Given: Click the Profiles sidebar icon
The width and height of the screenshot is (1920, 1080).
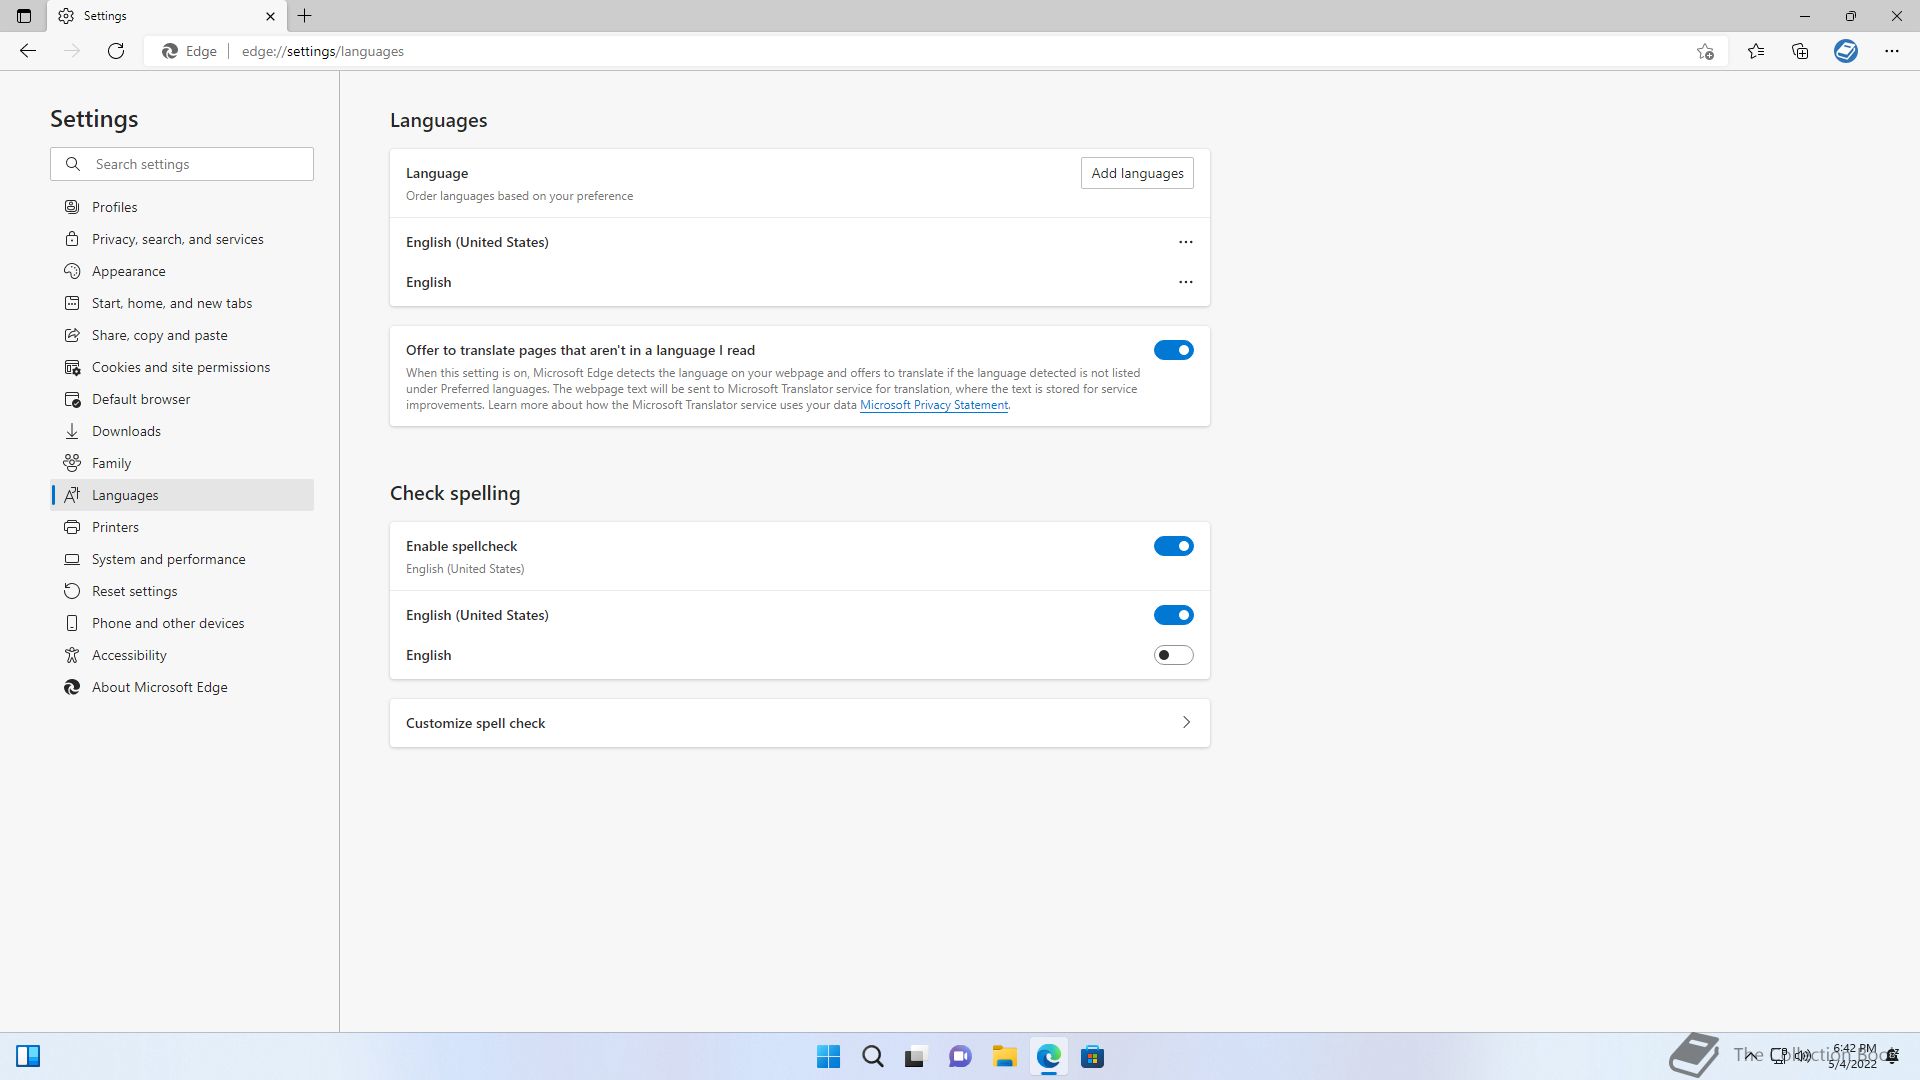Looking at the screenshot, I should pos(72,207).
